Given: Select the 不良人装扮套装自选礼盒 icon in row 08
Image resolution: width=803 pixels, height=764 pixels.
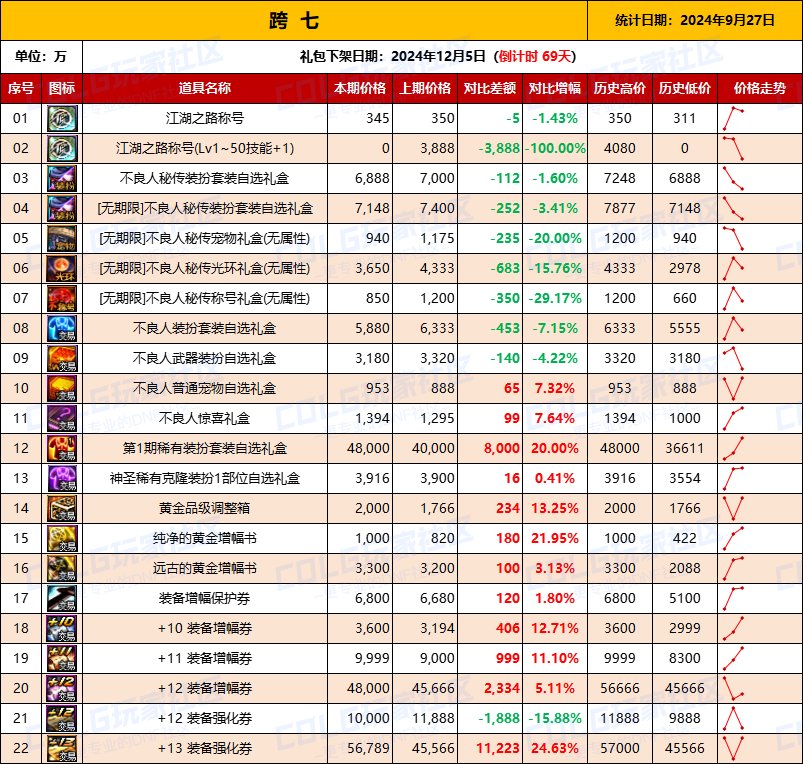Looking at the screenshot, I should click(x=62, y=328).
